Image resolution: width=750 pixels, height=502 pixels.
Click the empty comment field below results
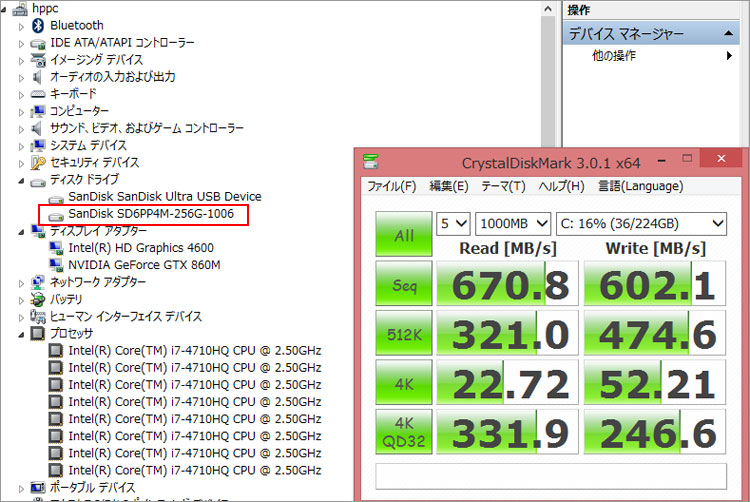pyautogui.click(x=551, y=476)
